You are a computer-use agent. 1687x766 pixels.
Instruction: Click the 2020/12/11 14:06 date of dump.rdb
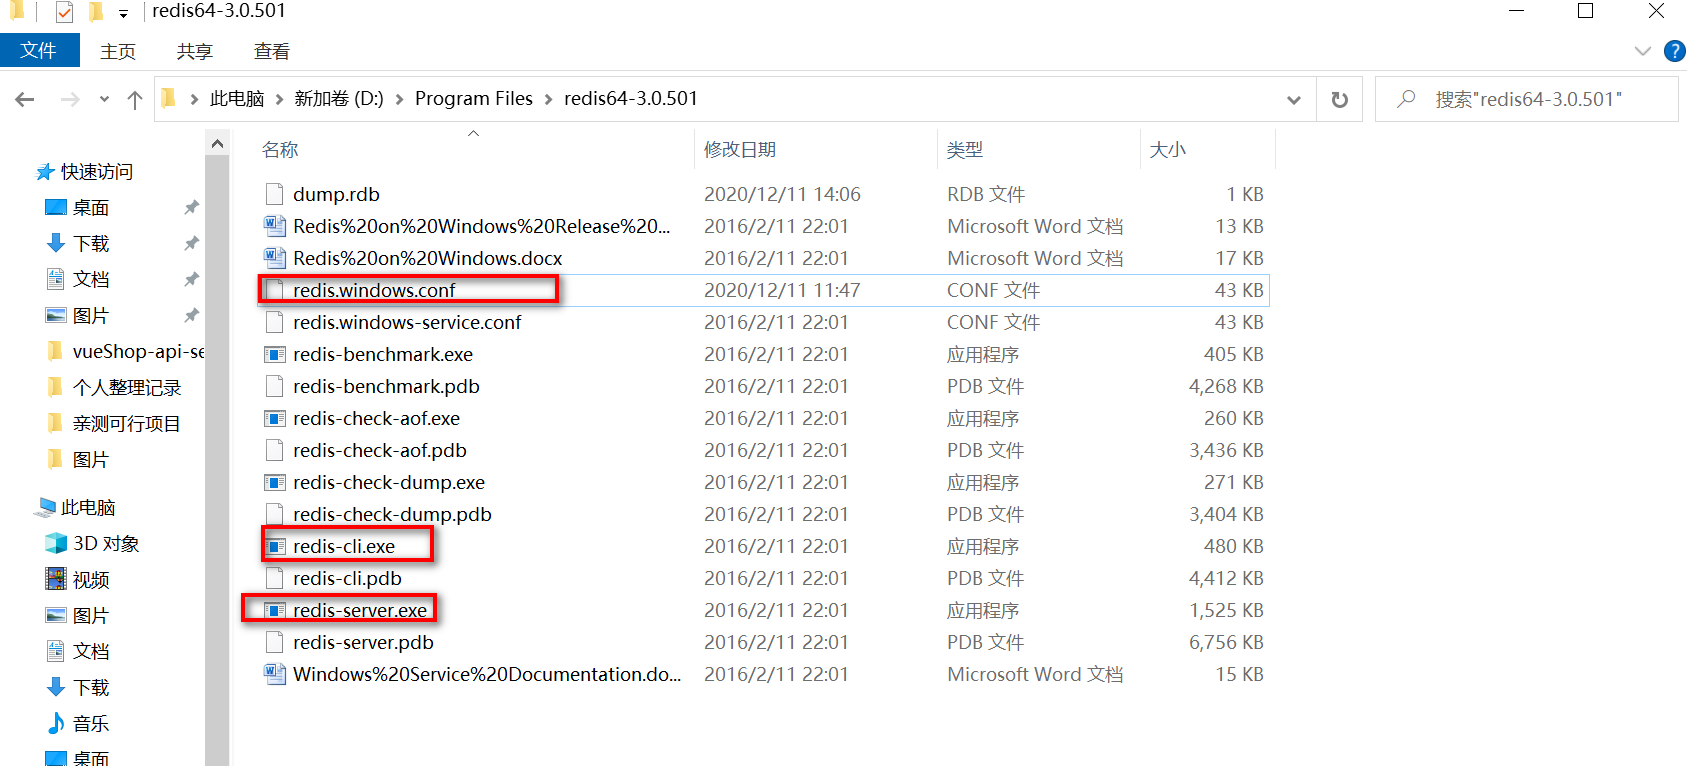[782, 194]
